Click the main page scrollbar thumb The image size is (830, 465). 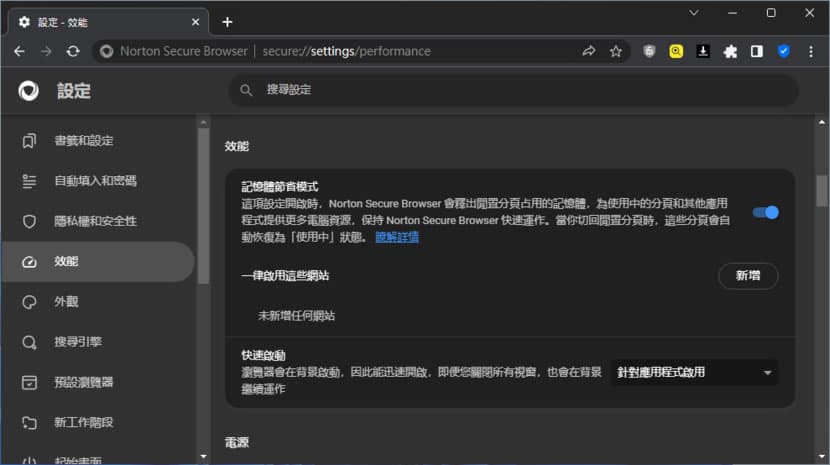click(822, 191)
